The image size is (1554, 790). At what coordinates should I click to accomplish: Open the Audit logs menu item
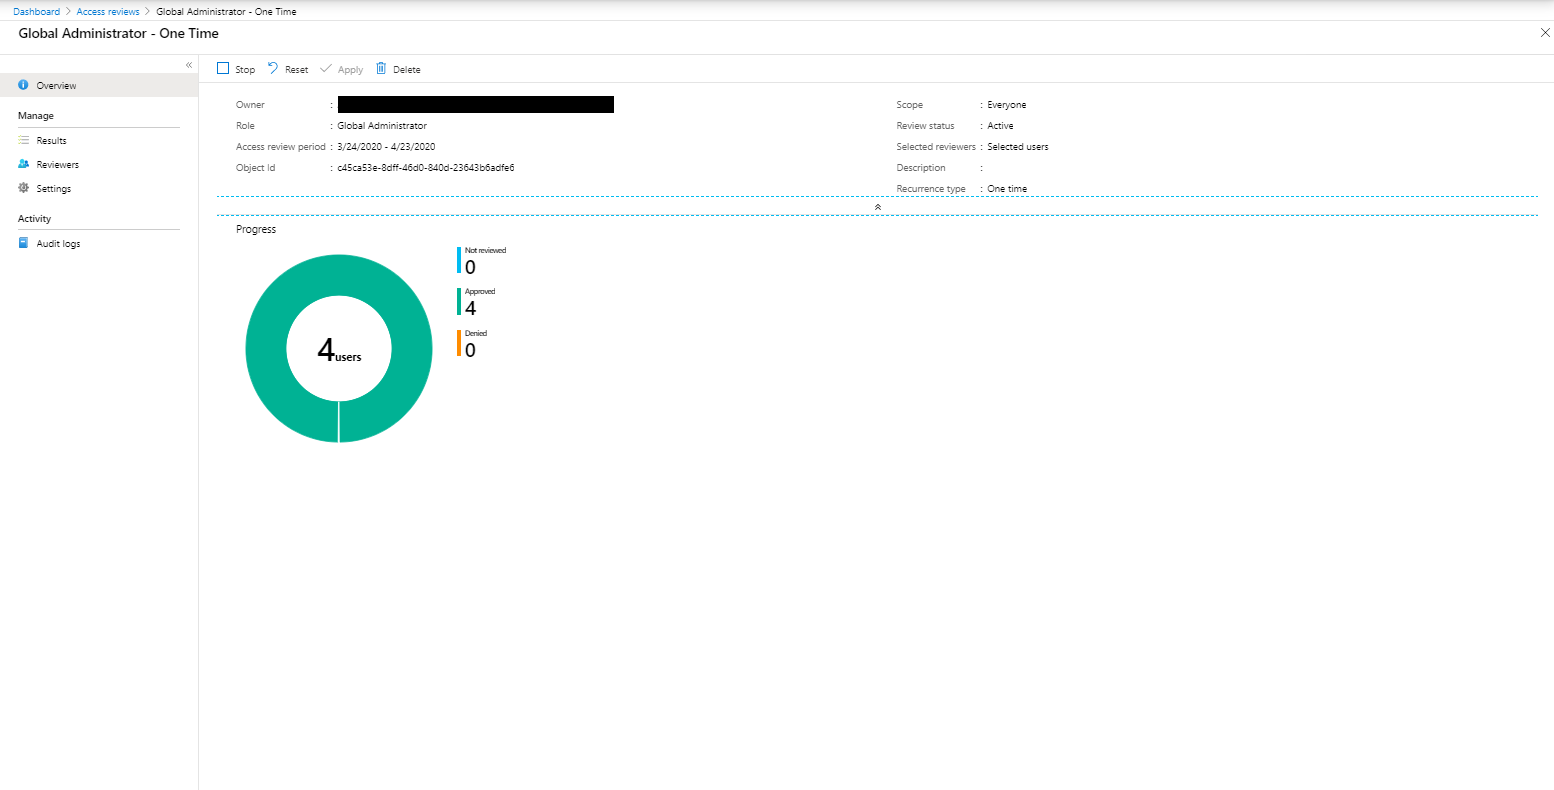(99, 243)
